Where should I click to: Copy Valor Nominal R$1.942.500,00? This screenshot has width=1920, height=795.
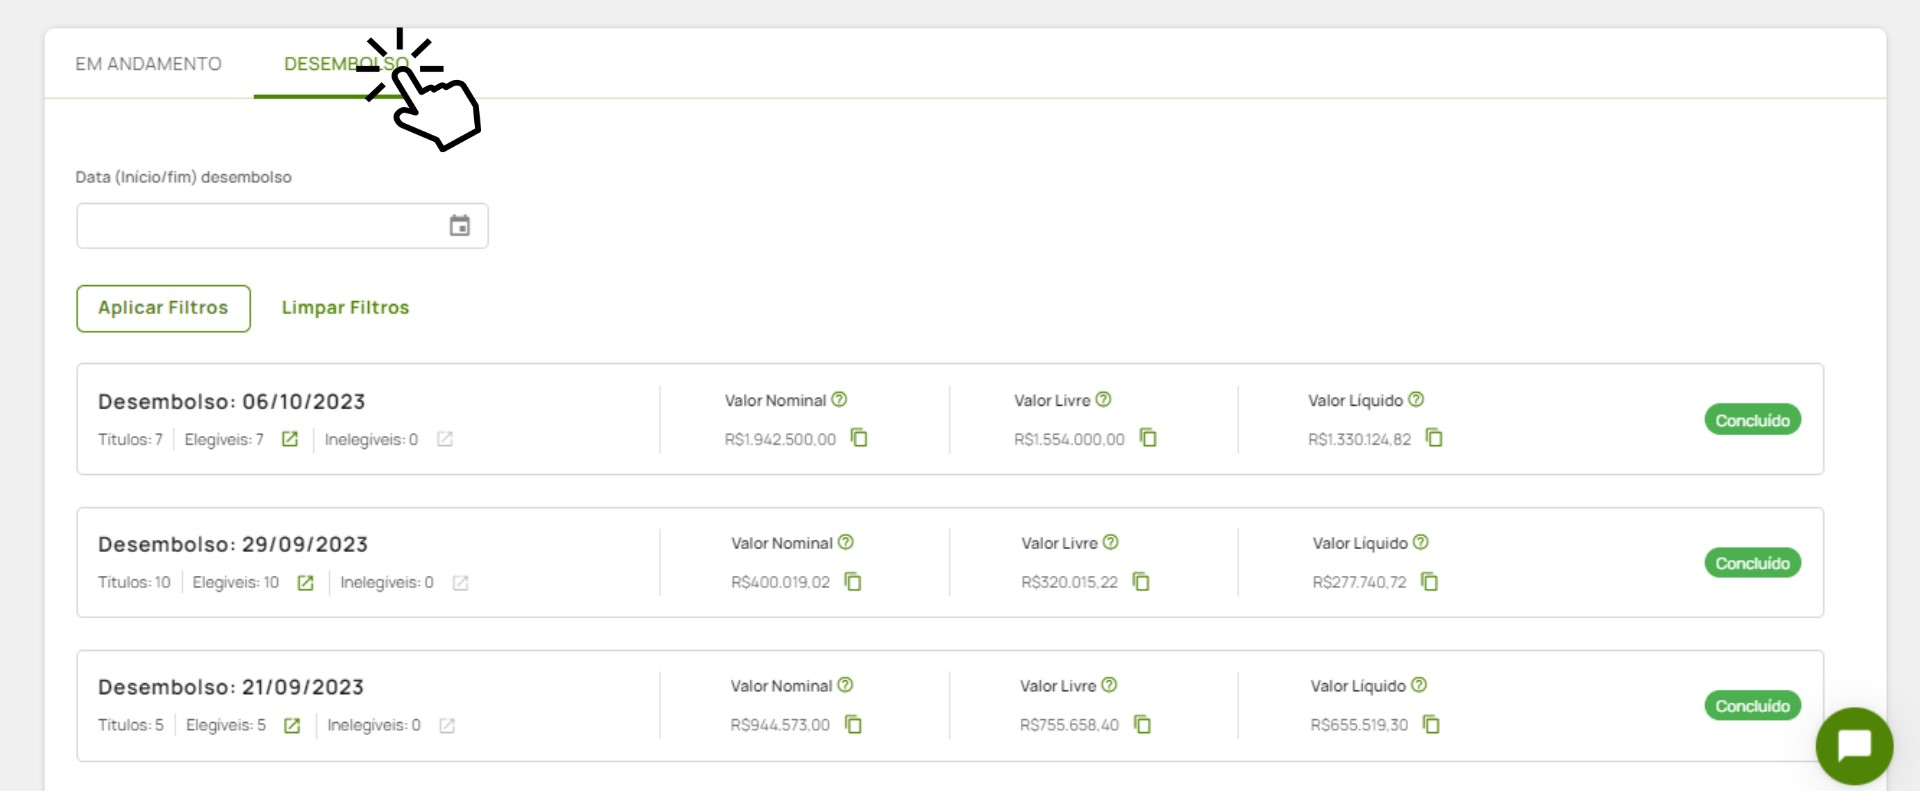[x=859, y=438]
